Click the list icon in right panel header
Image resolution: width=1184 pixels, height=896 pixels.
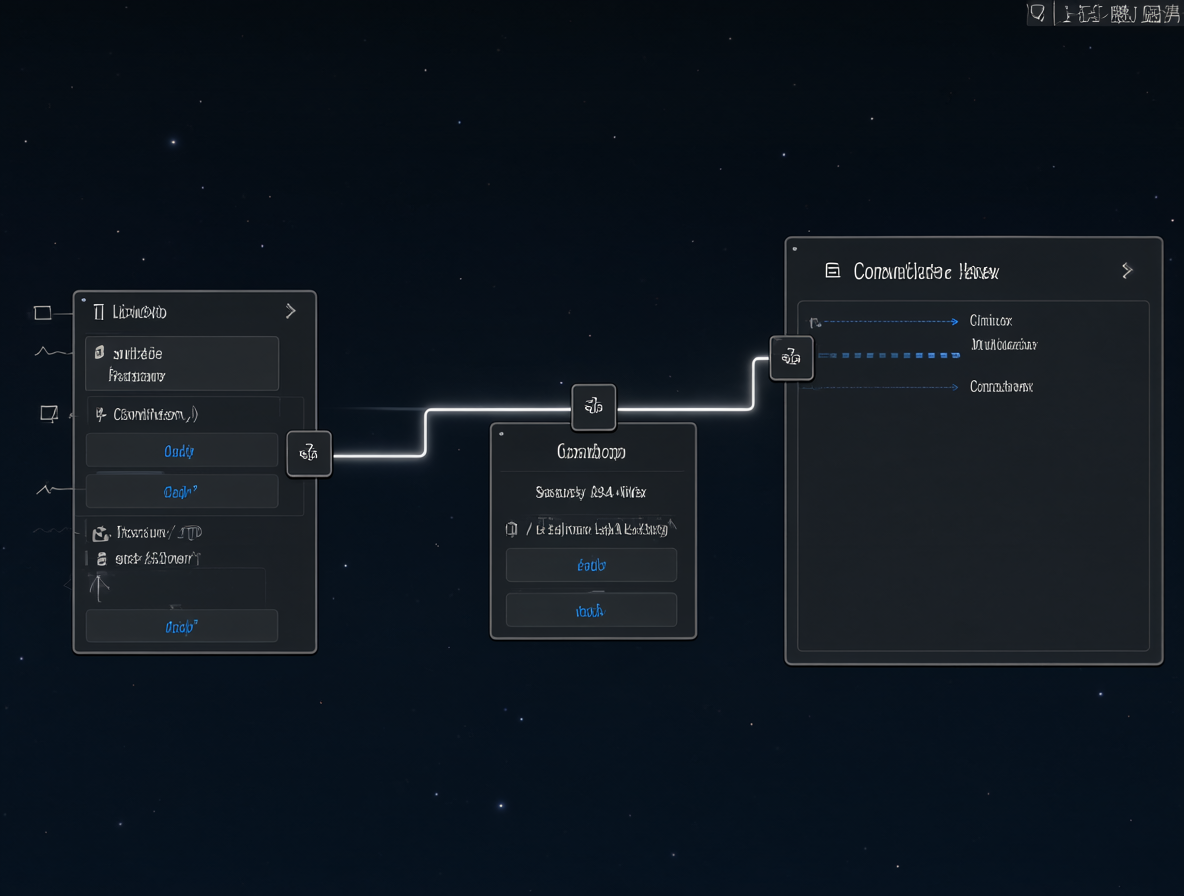click(x=832, y=271)
